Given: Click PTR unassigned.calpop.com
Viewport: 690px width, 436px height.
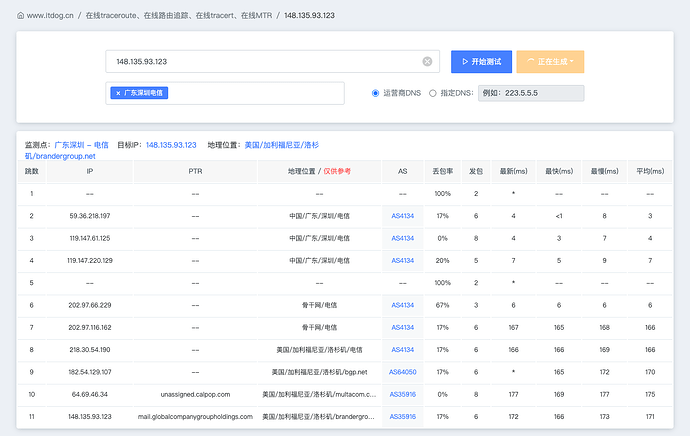Looking at the screenshot, I should tap(195, 394).
